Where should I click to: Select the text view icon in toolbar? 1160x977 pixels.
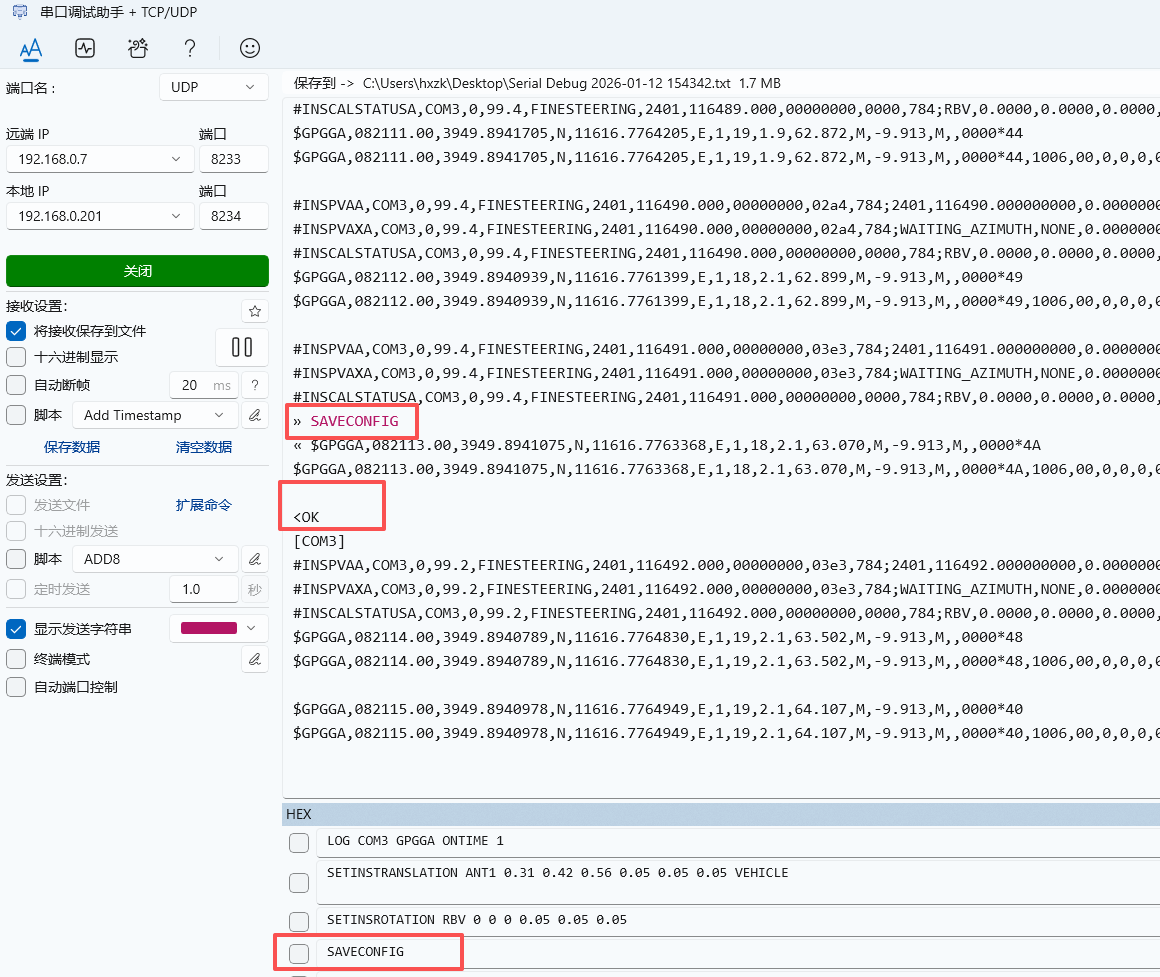31,48
